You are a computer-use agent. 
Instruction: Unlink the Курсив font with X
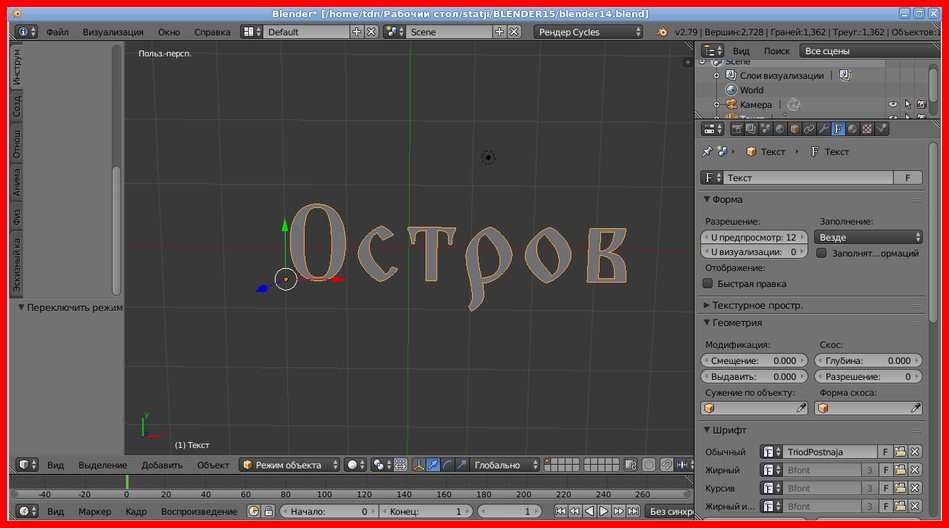915,488
